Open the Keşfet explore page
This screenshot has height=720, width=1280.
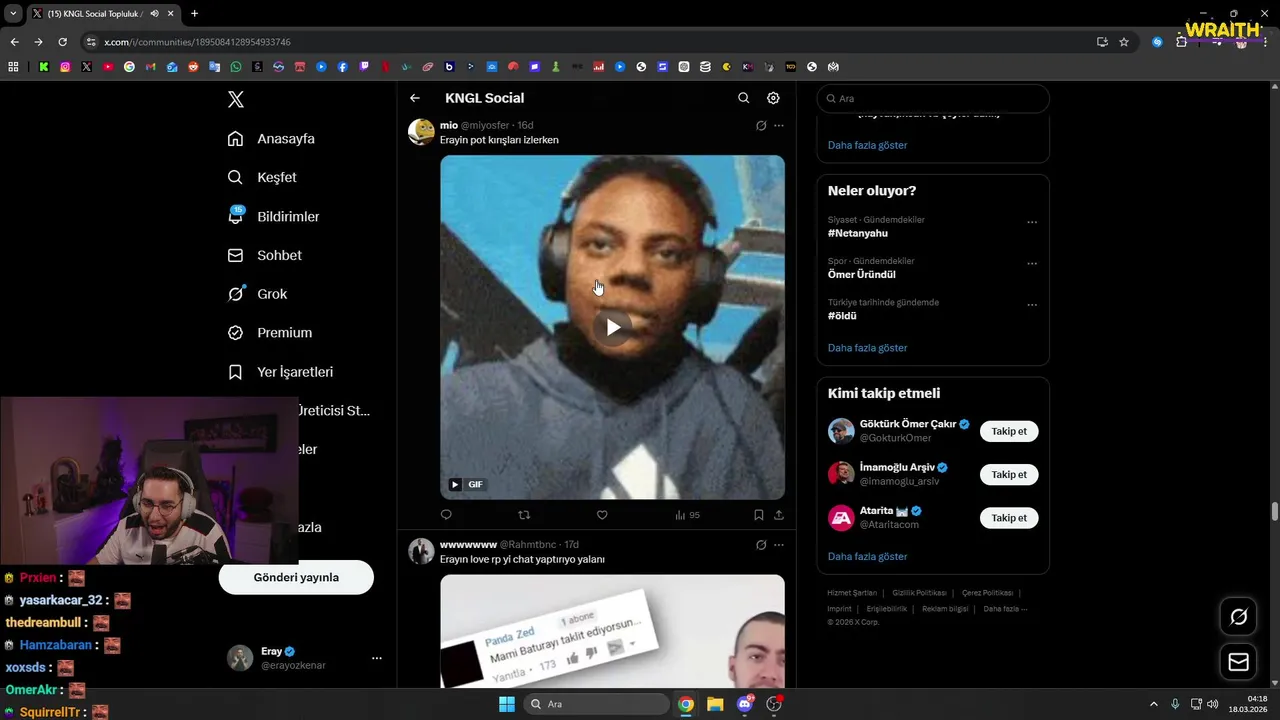coord(262,177)
